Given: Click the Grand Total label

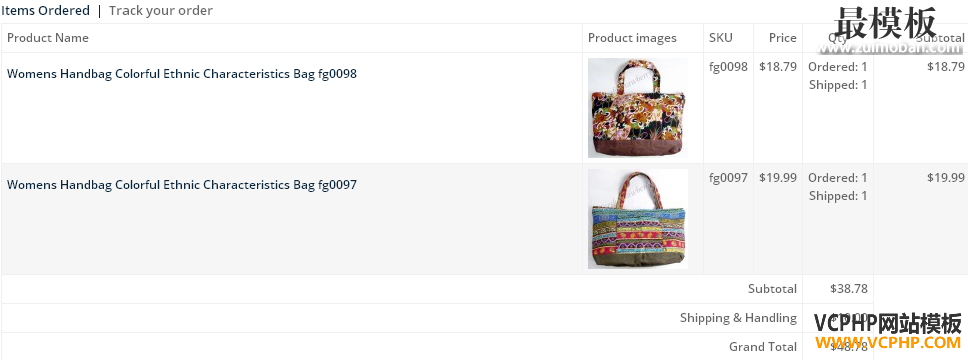Looking at the screenshot, I should (x=763, y=346).
